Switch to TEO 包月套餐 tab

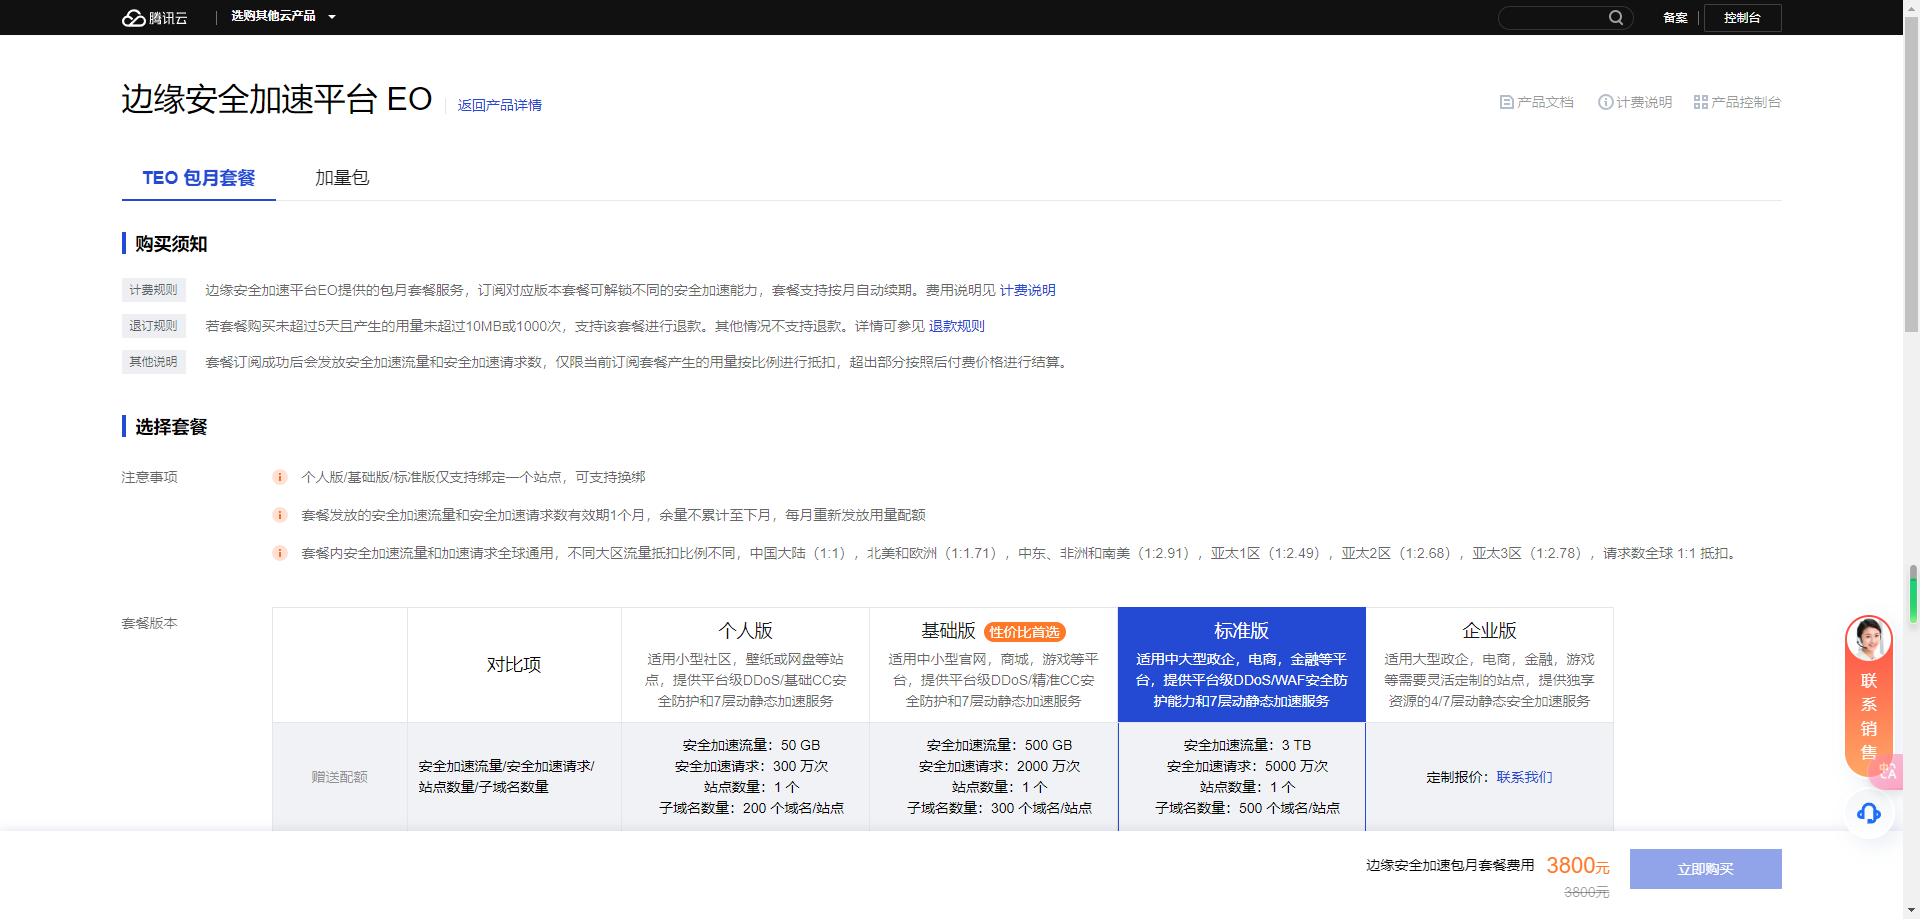(x=199, y=178)
